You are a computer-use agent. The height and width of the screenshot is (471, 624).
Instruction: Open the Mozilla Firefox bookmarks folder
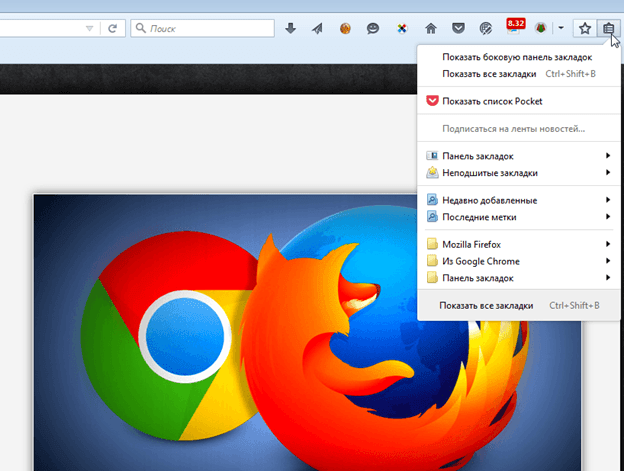[518, 244]
